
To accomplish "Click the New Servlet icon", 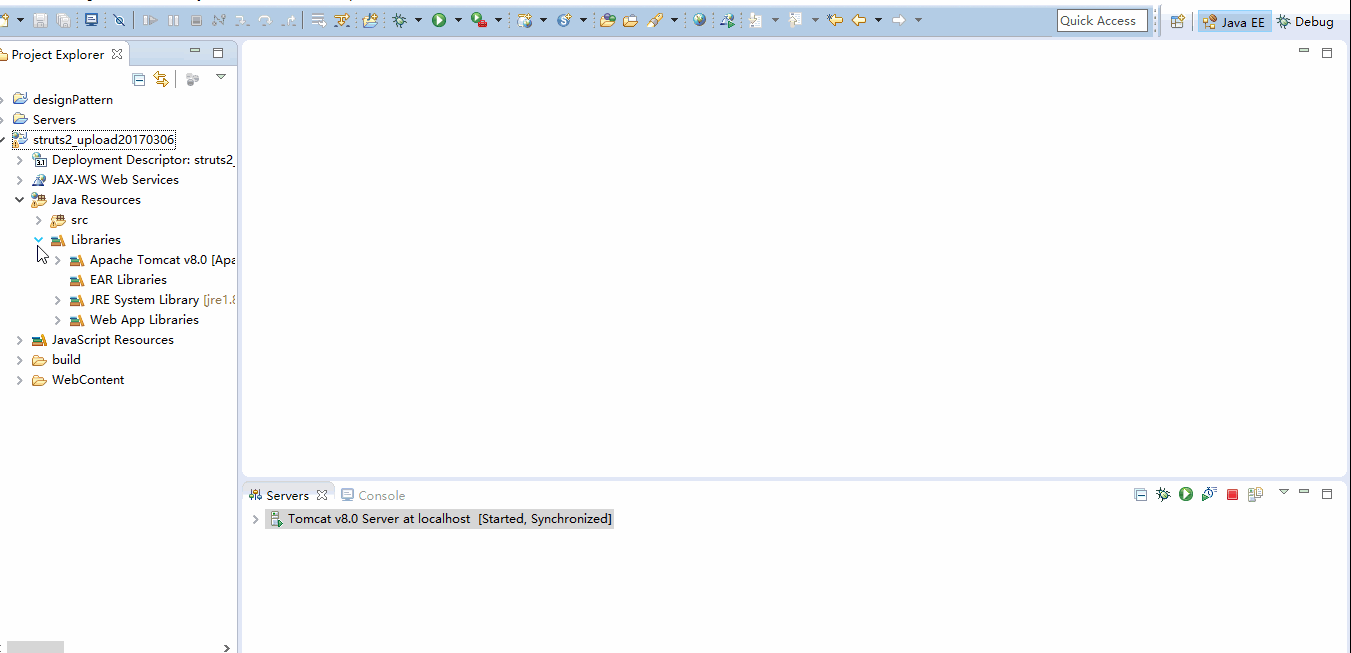I will (564, 20).
